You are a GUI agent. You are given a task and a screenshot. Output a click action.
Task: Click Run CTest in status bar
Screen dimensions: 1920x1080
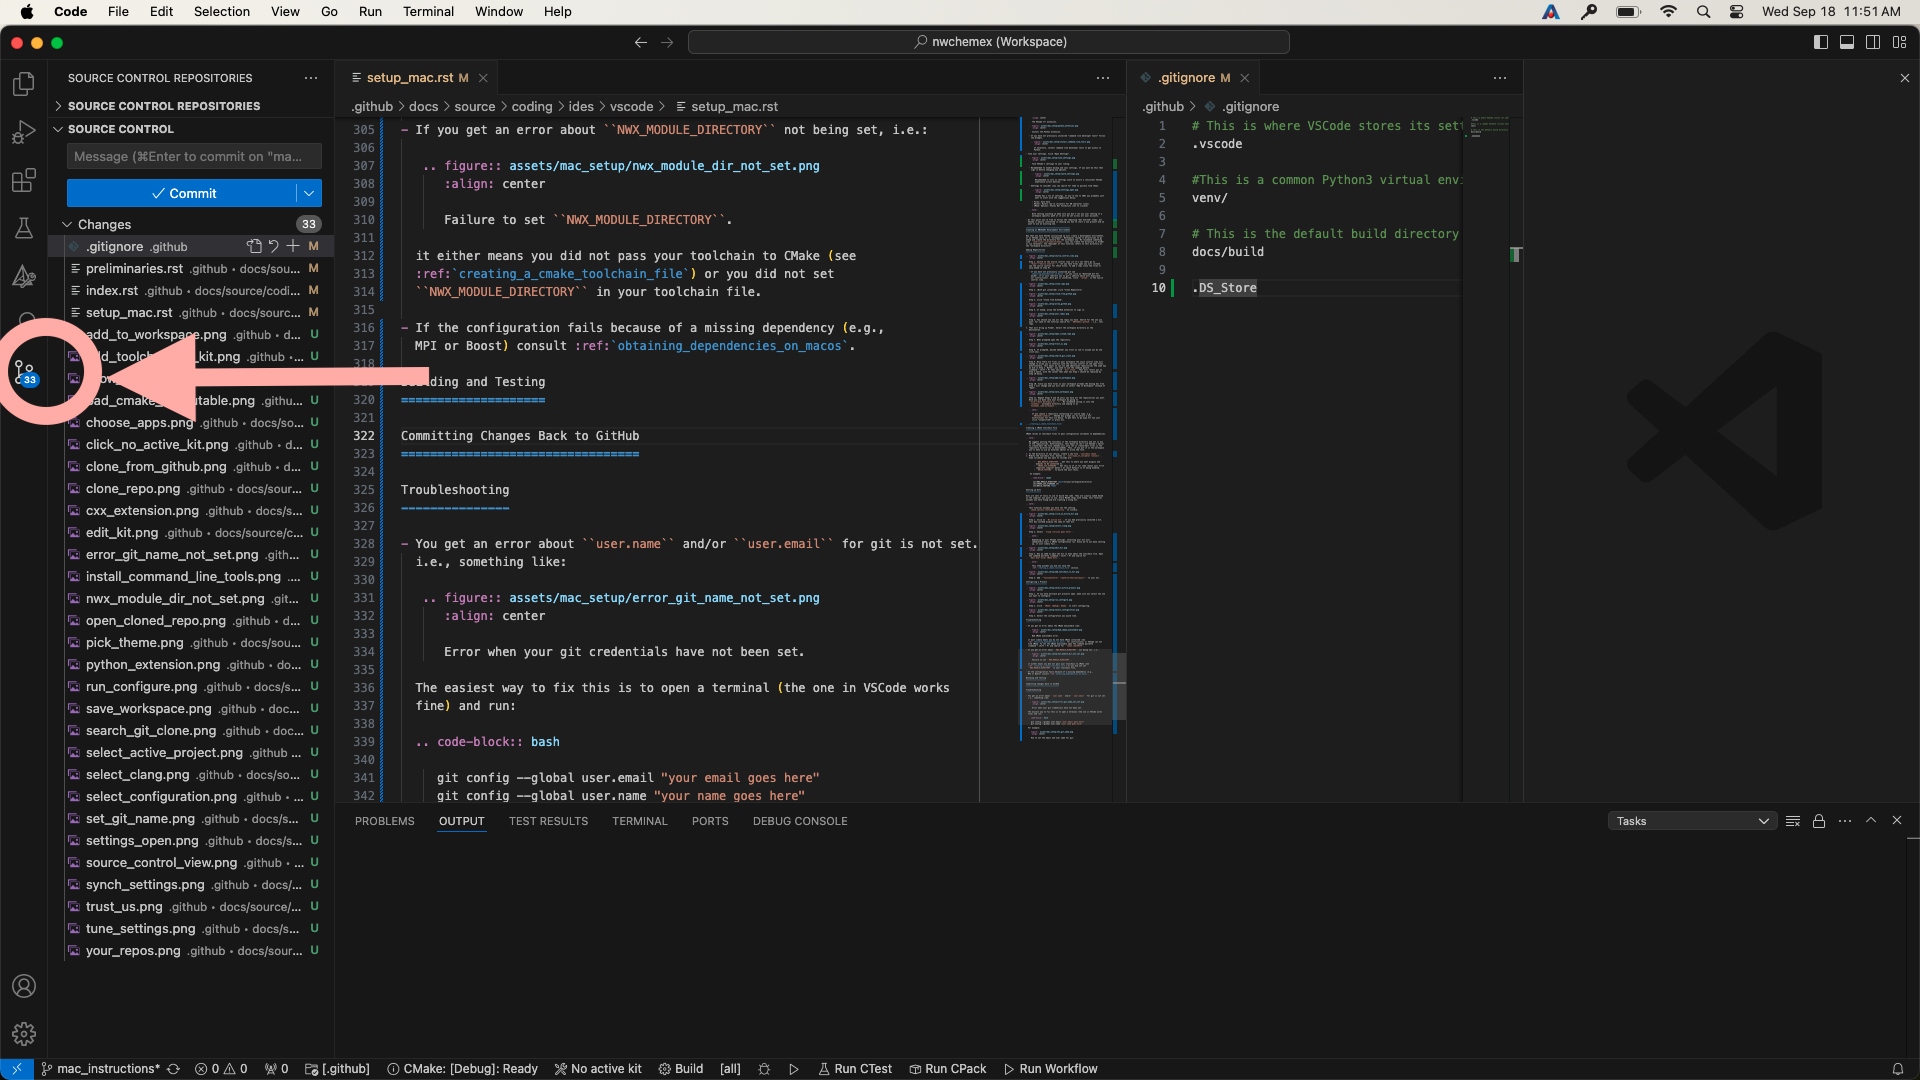[x=855, y=1069]
